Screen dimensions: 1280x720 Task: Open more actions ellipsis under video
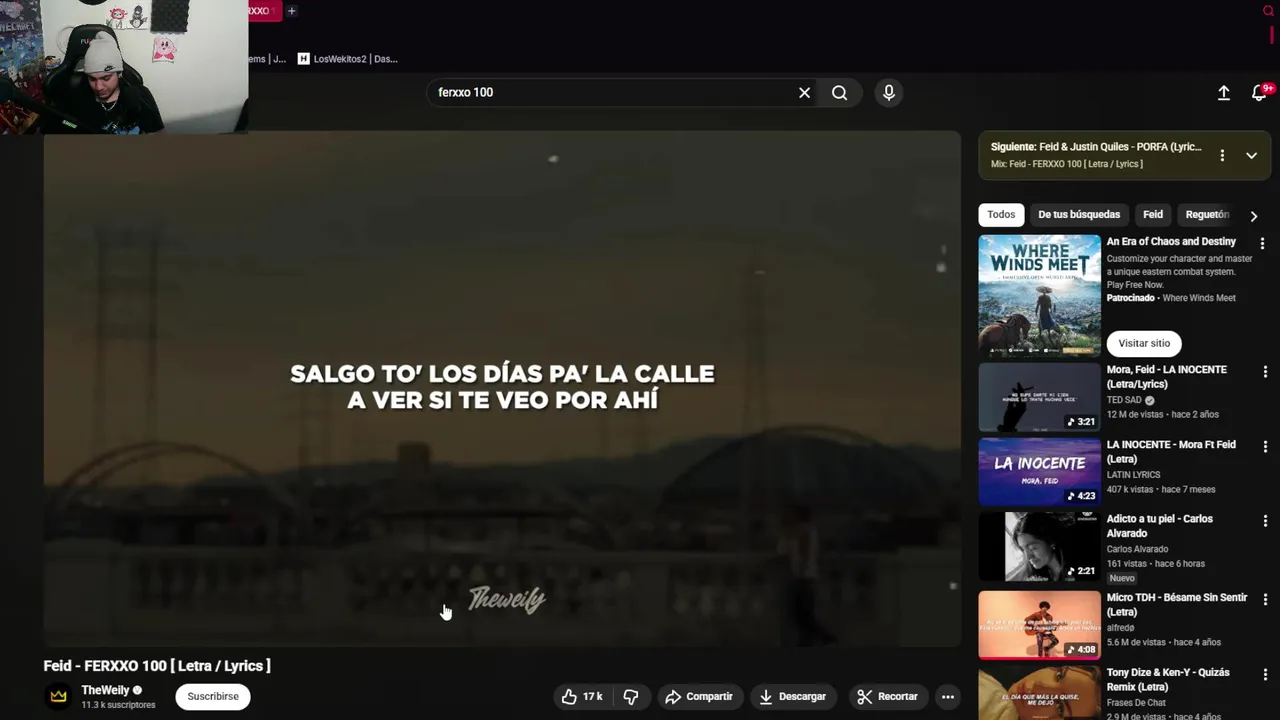[948, 697]
